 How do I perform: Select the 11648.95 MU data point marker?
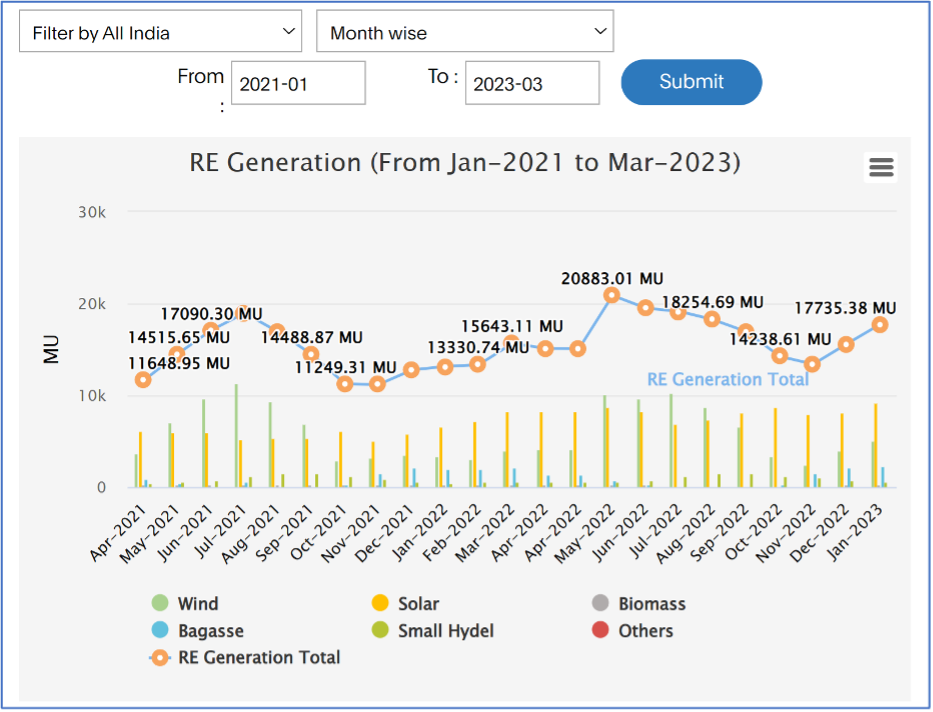[144, 380]
